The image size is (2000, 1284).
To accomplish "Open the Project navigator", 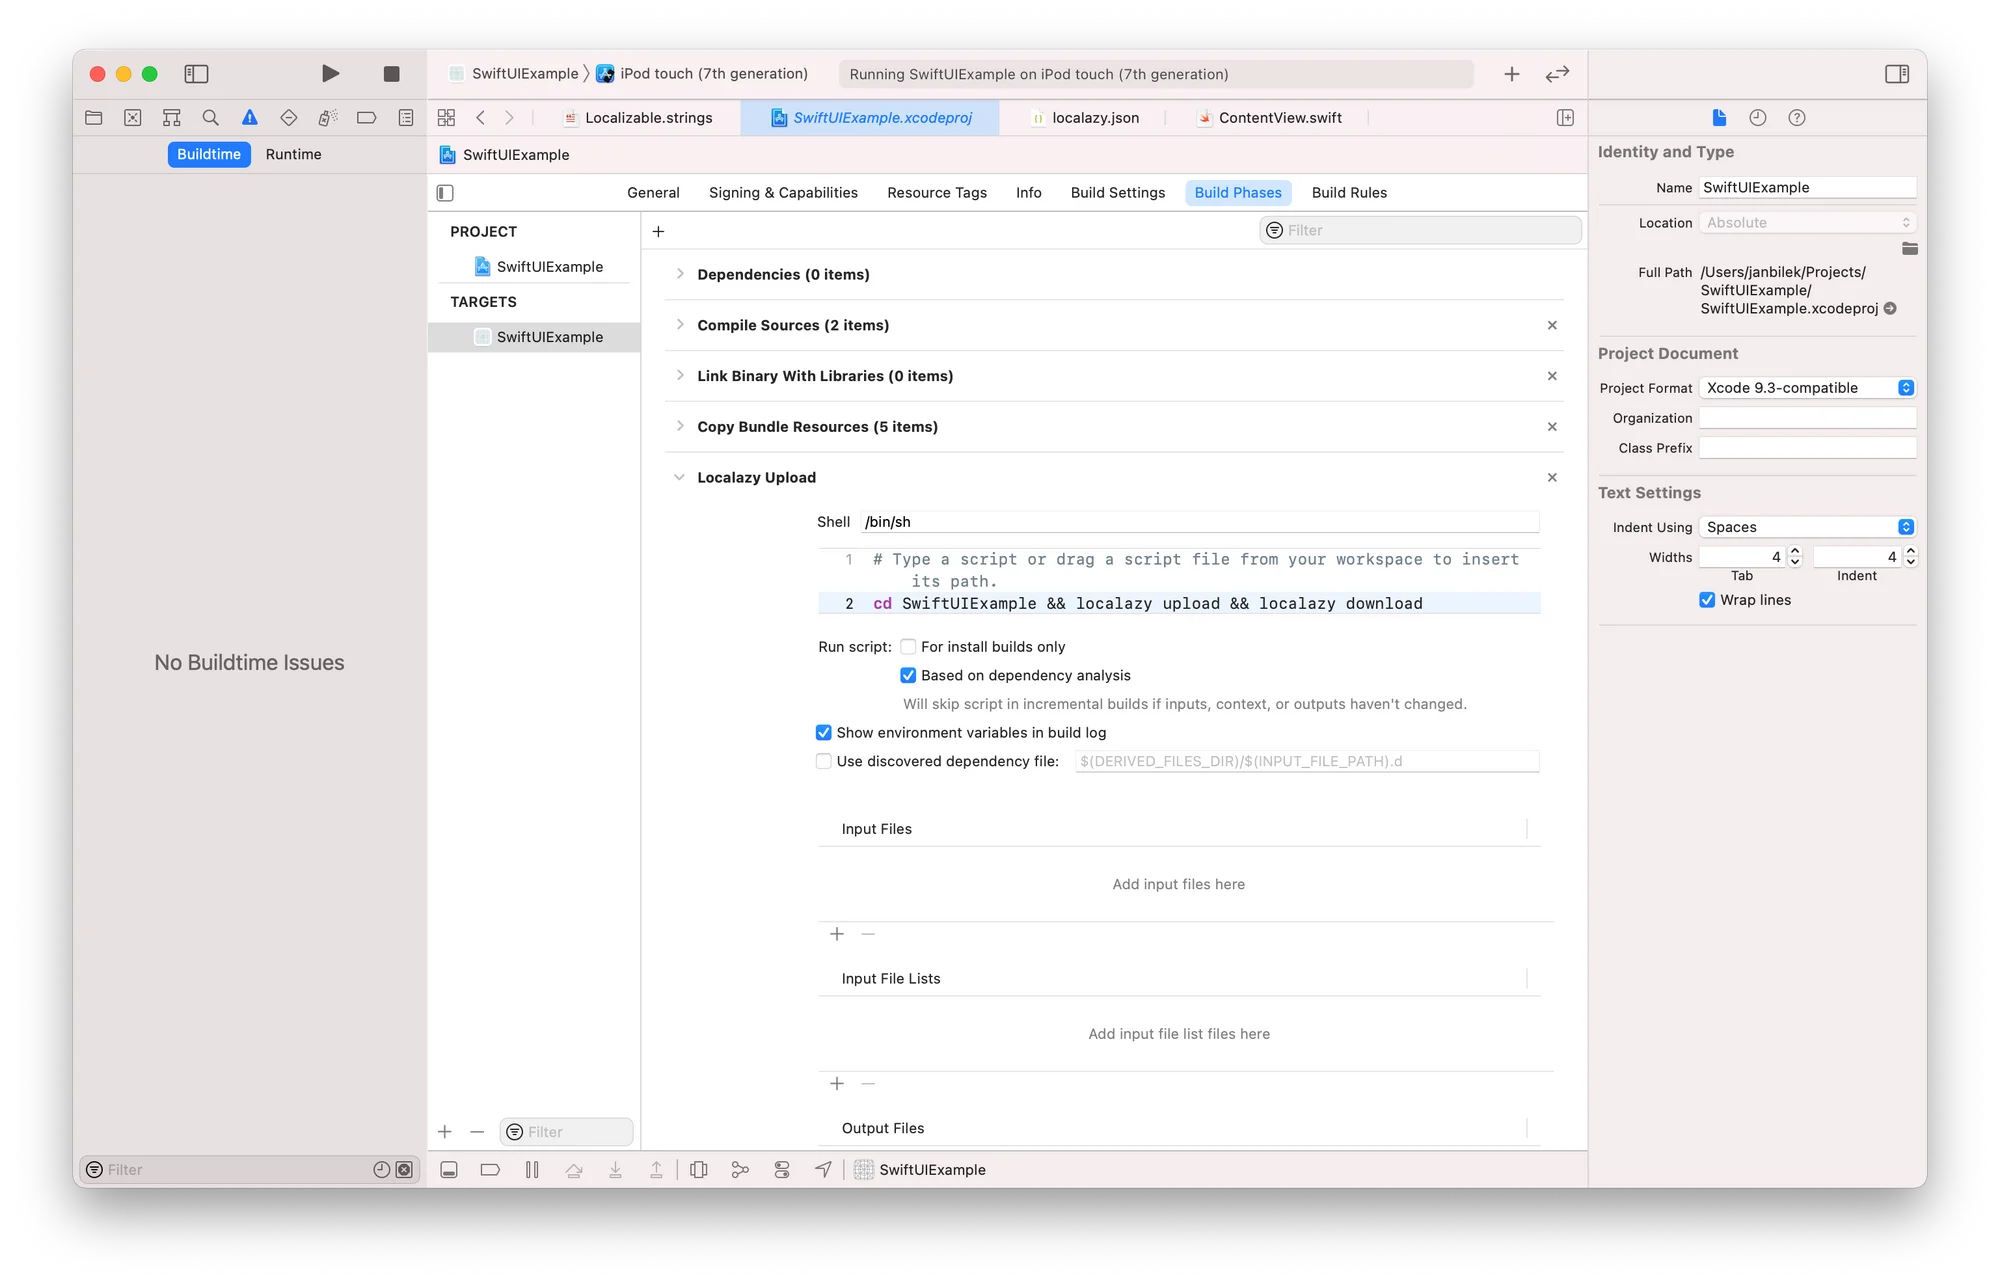I will pos(93,117).
